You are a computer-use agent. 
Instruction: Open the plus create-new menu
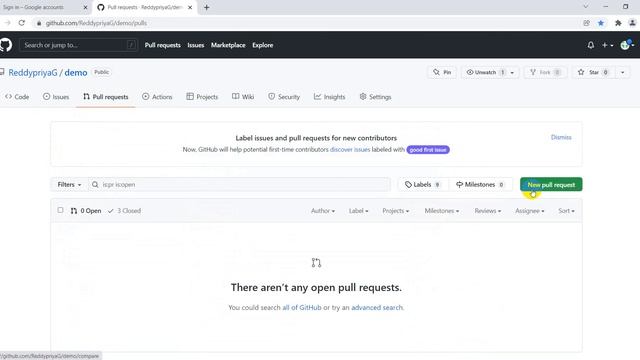click(x=607, y=45)
